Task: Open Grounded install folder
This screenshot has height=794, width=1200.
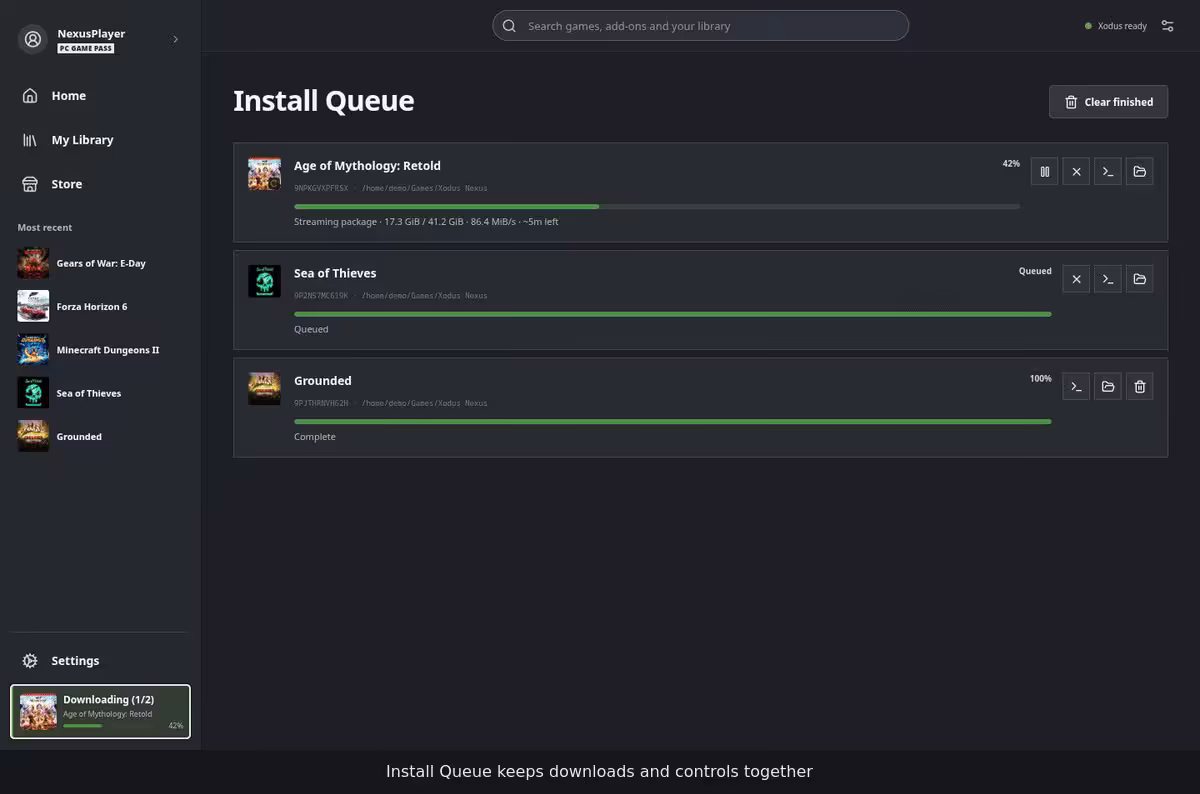Action: pos(1108,386)
